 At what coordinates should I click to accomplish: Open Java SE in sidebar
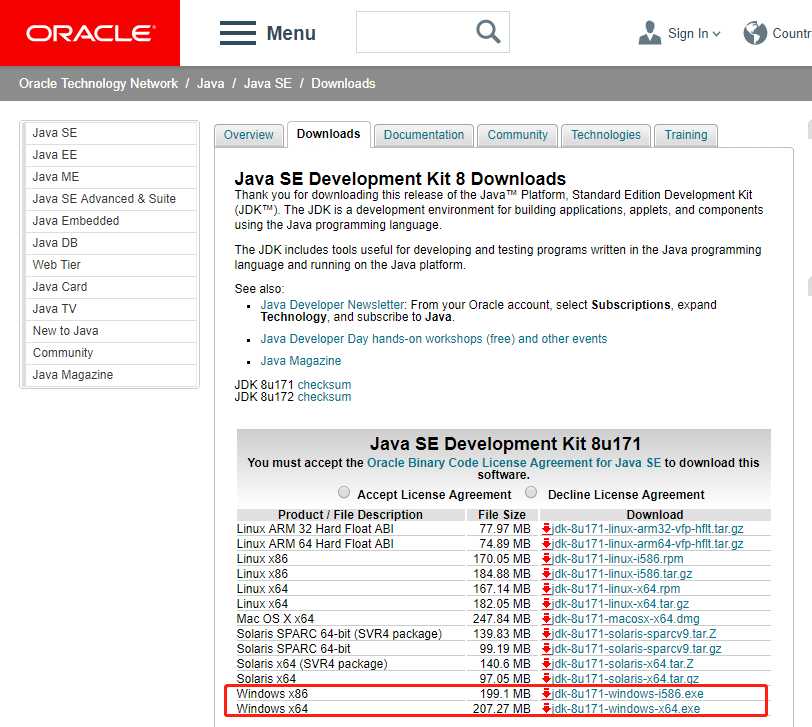[x=110, y=133]
